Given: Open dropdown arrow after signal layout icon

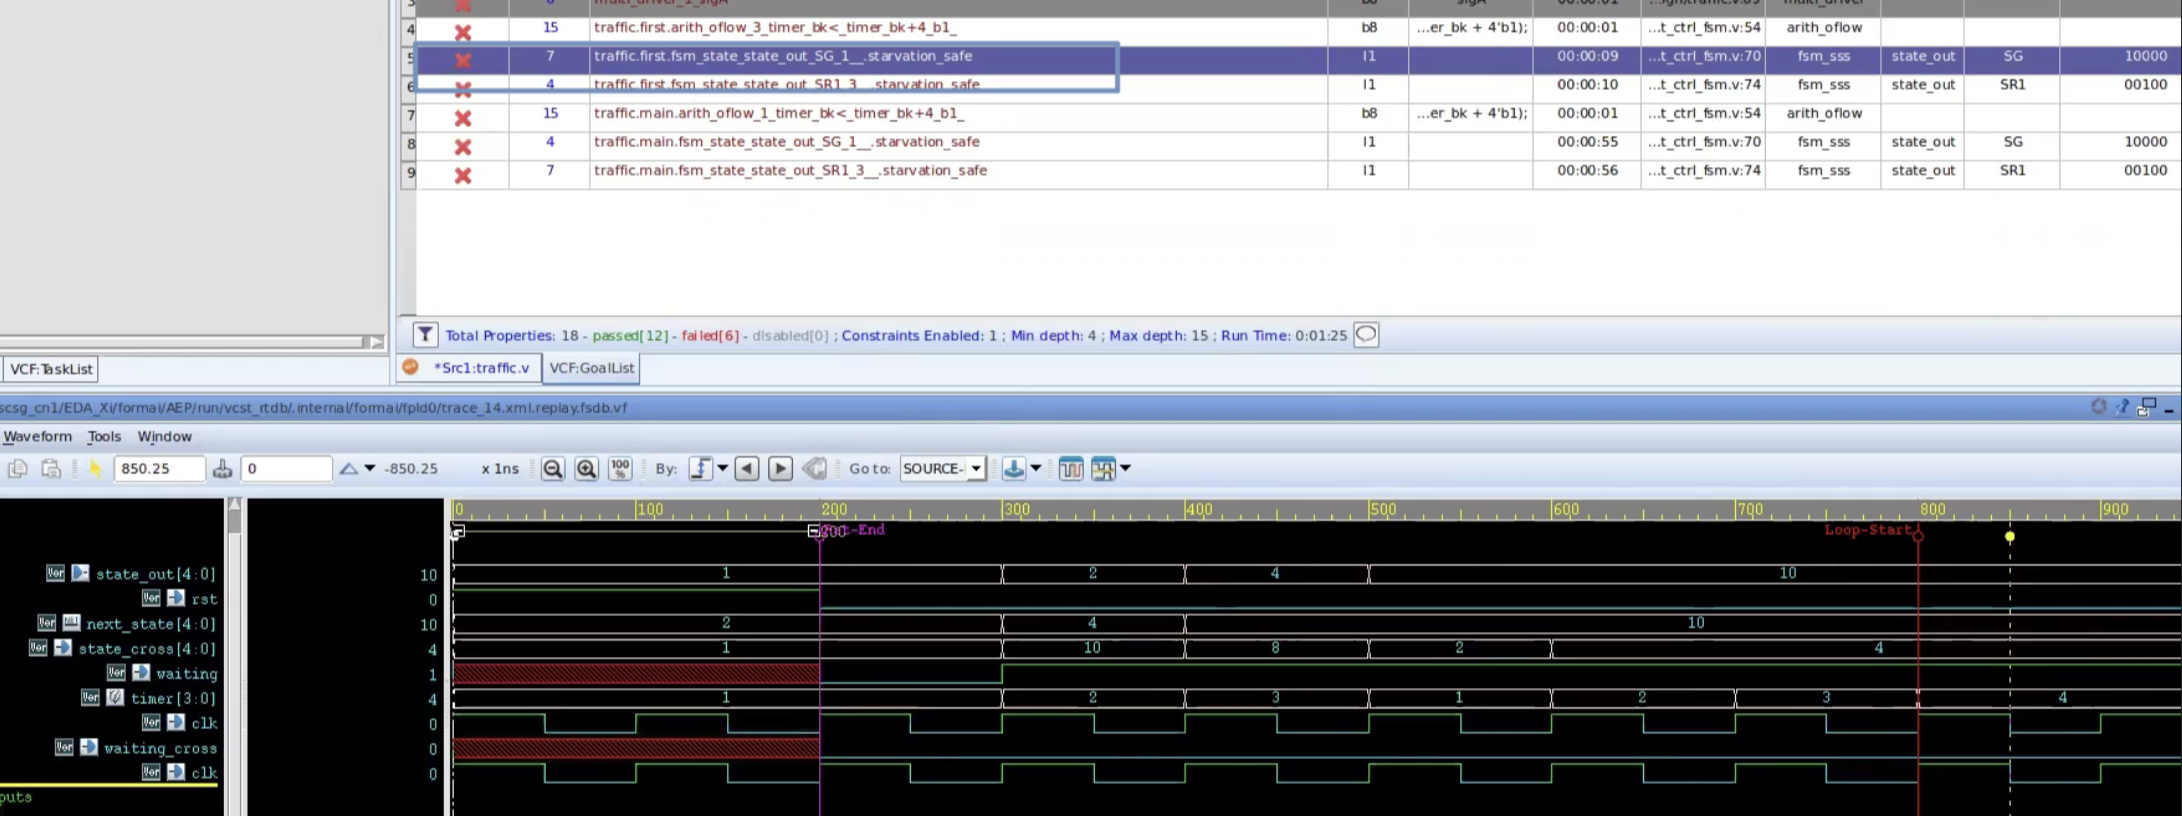Looking at the screenshot, I should (1125, 468).
